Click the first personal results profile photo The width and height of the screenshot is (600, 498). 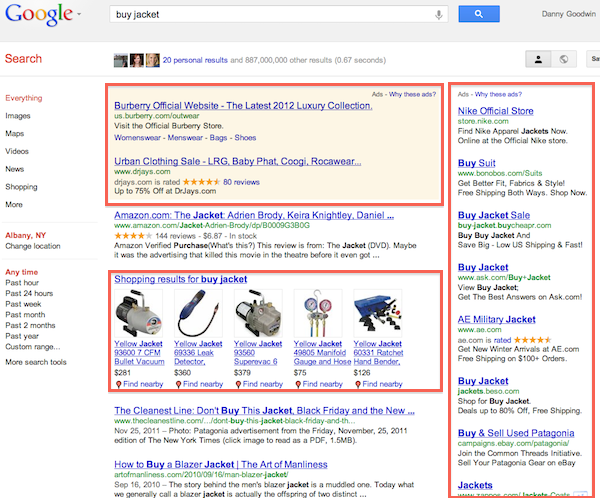(x=121, y=60)
